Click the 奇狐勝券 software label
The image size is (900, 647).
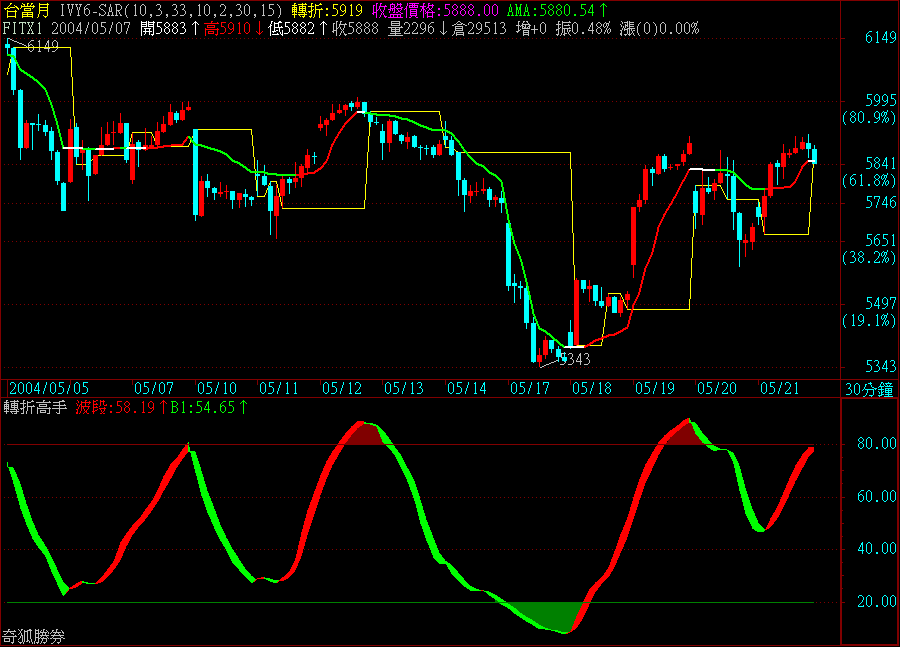[x=34, y=636]
